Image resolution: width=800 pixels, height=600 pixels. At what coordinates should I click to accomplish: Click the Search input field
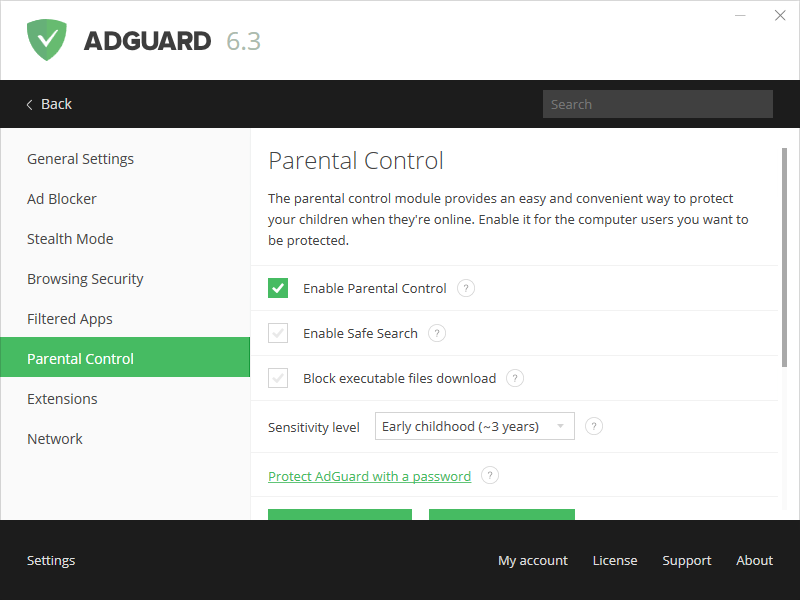point(657,104)
